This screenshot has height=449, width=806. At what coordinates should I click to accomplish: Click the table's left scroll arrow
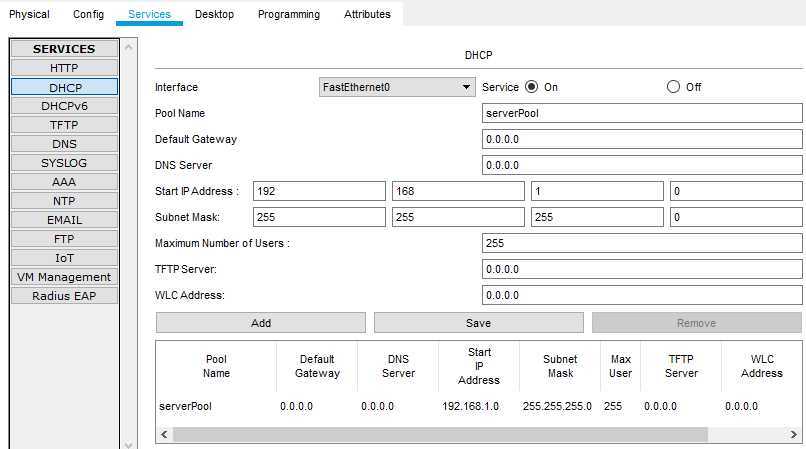tap(164, 435)
